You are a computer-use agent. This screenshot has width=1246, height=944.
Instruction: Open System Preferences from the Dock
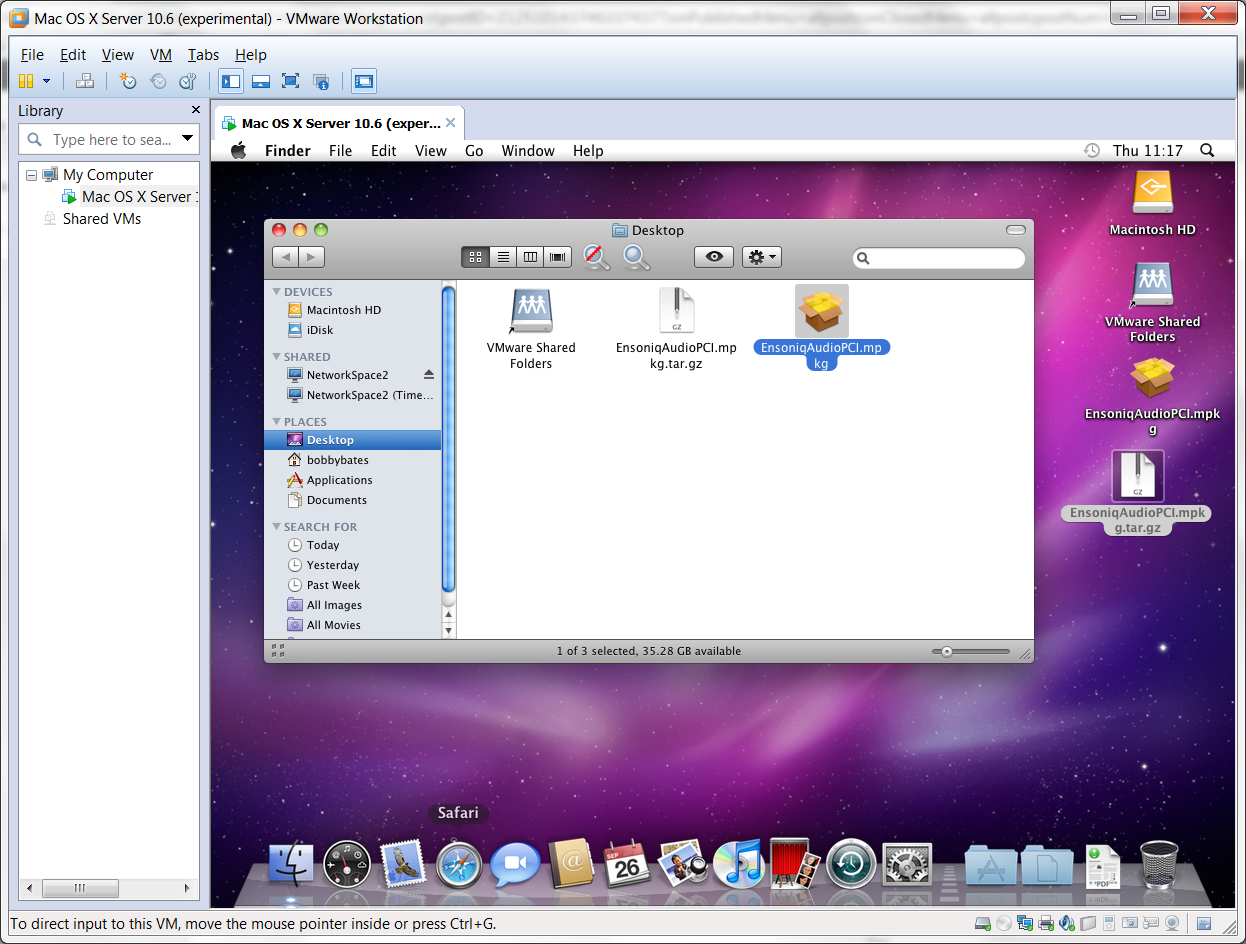(x=907, y=863)
